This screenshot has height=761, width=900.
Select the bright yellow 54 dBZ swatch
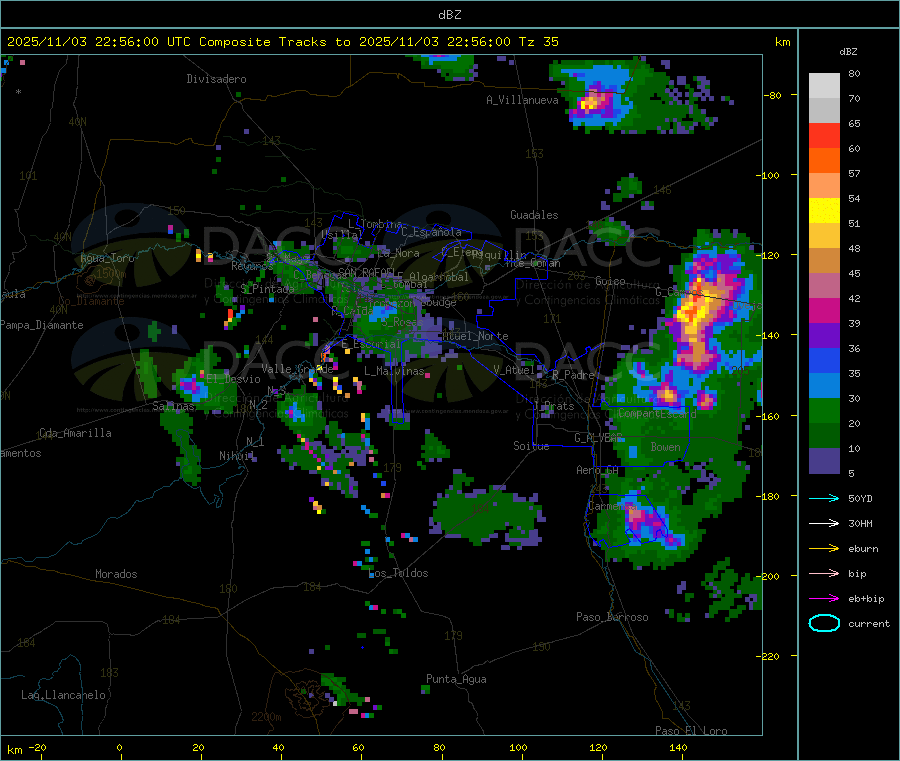pos(824,211)
